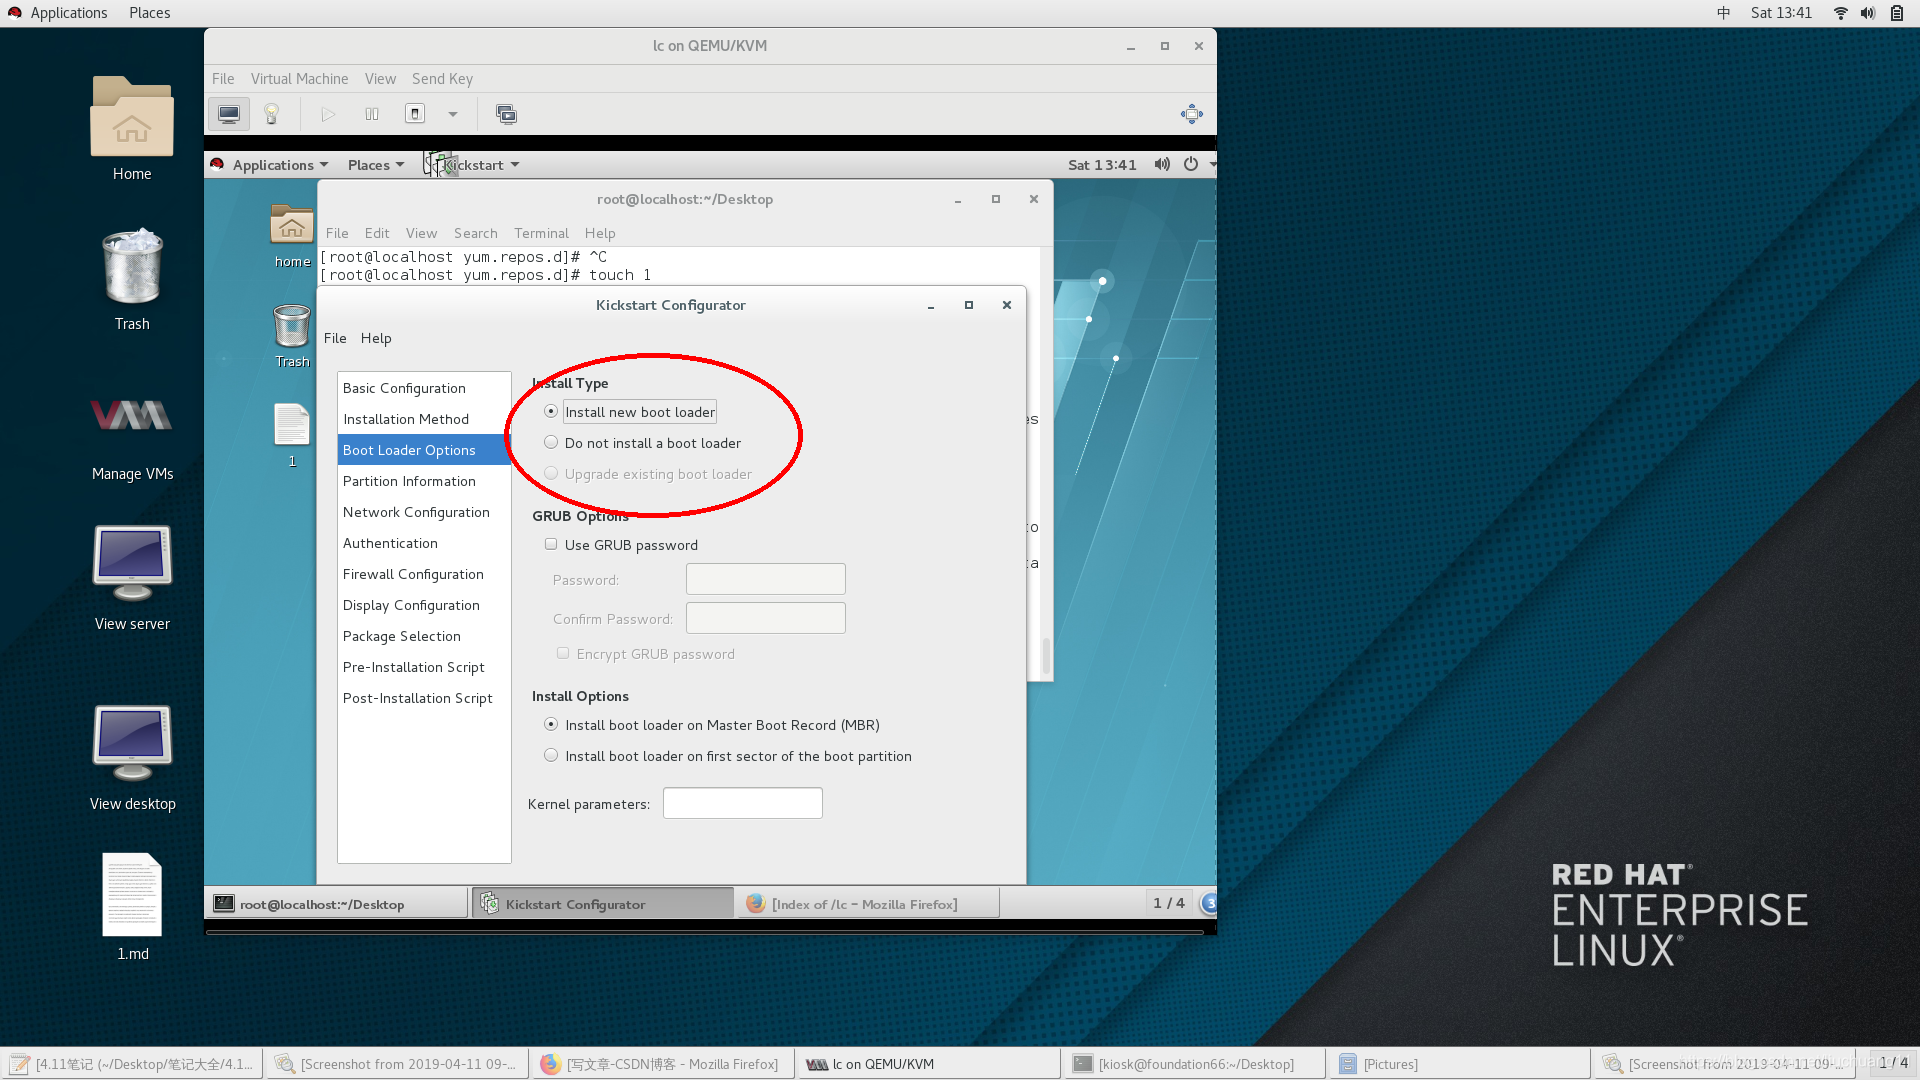Open the snapshots manager icon
1920x1080 pixels.
pyautogui.click(x=506, y=114)
